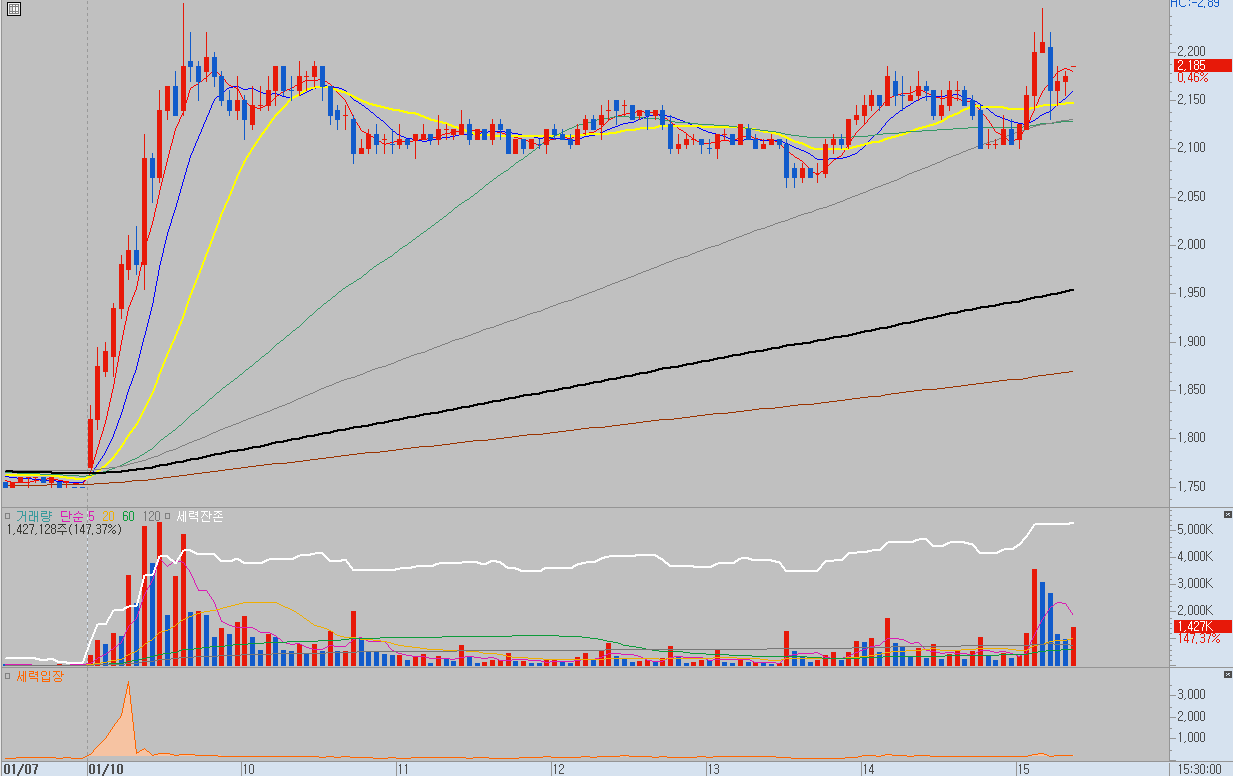
Task: Toggle the checkbox beside 거래량 label
Action: coord(7,516)
